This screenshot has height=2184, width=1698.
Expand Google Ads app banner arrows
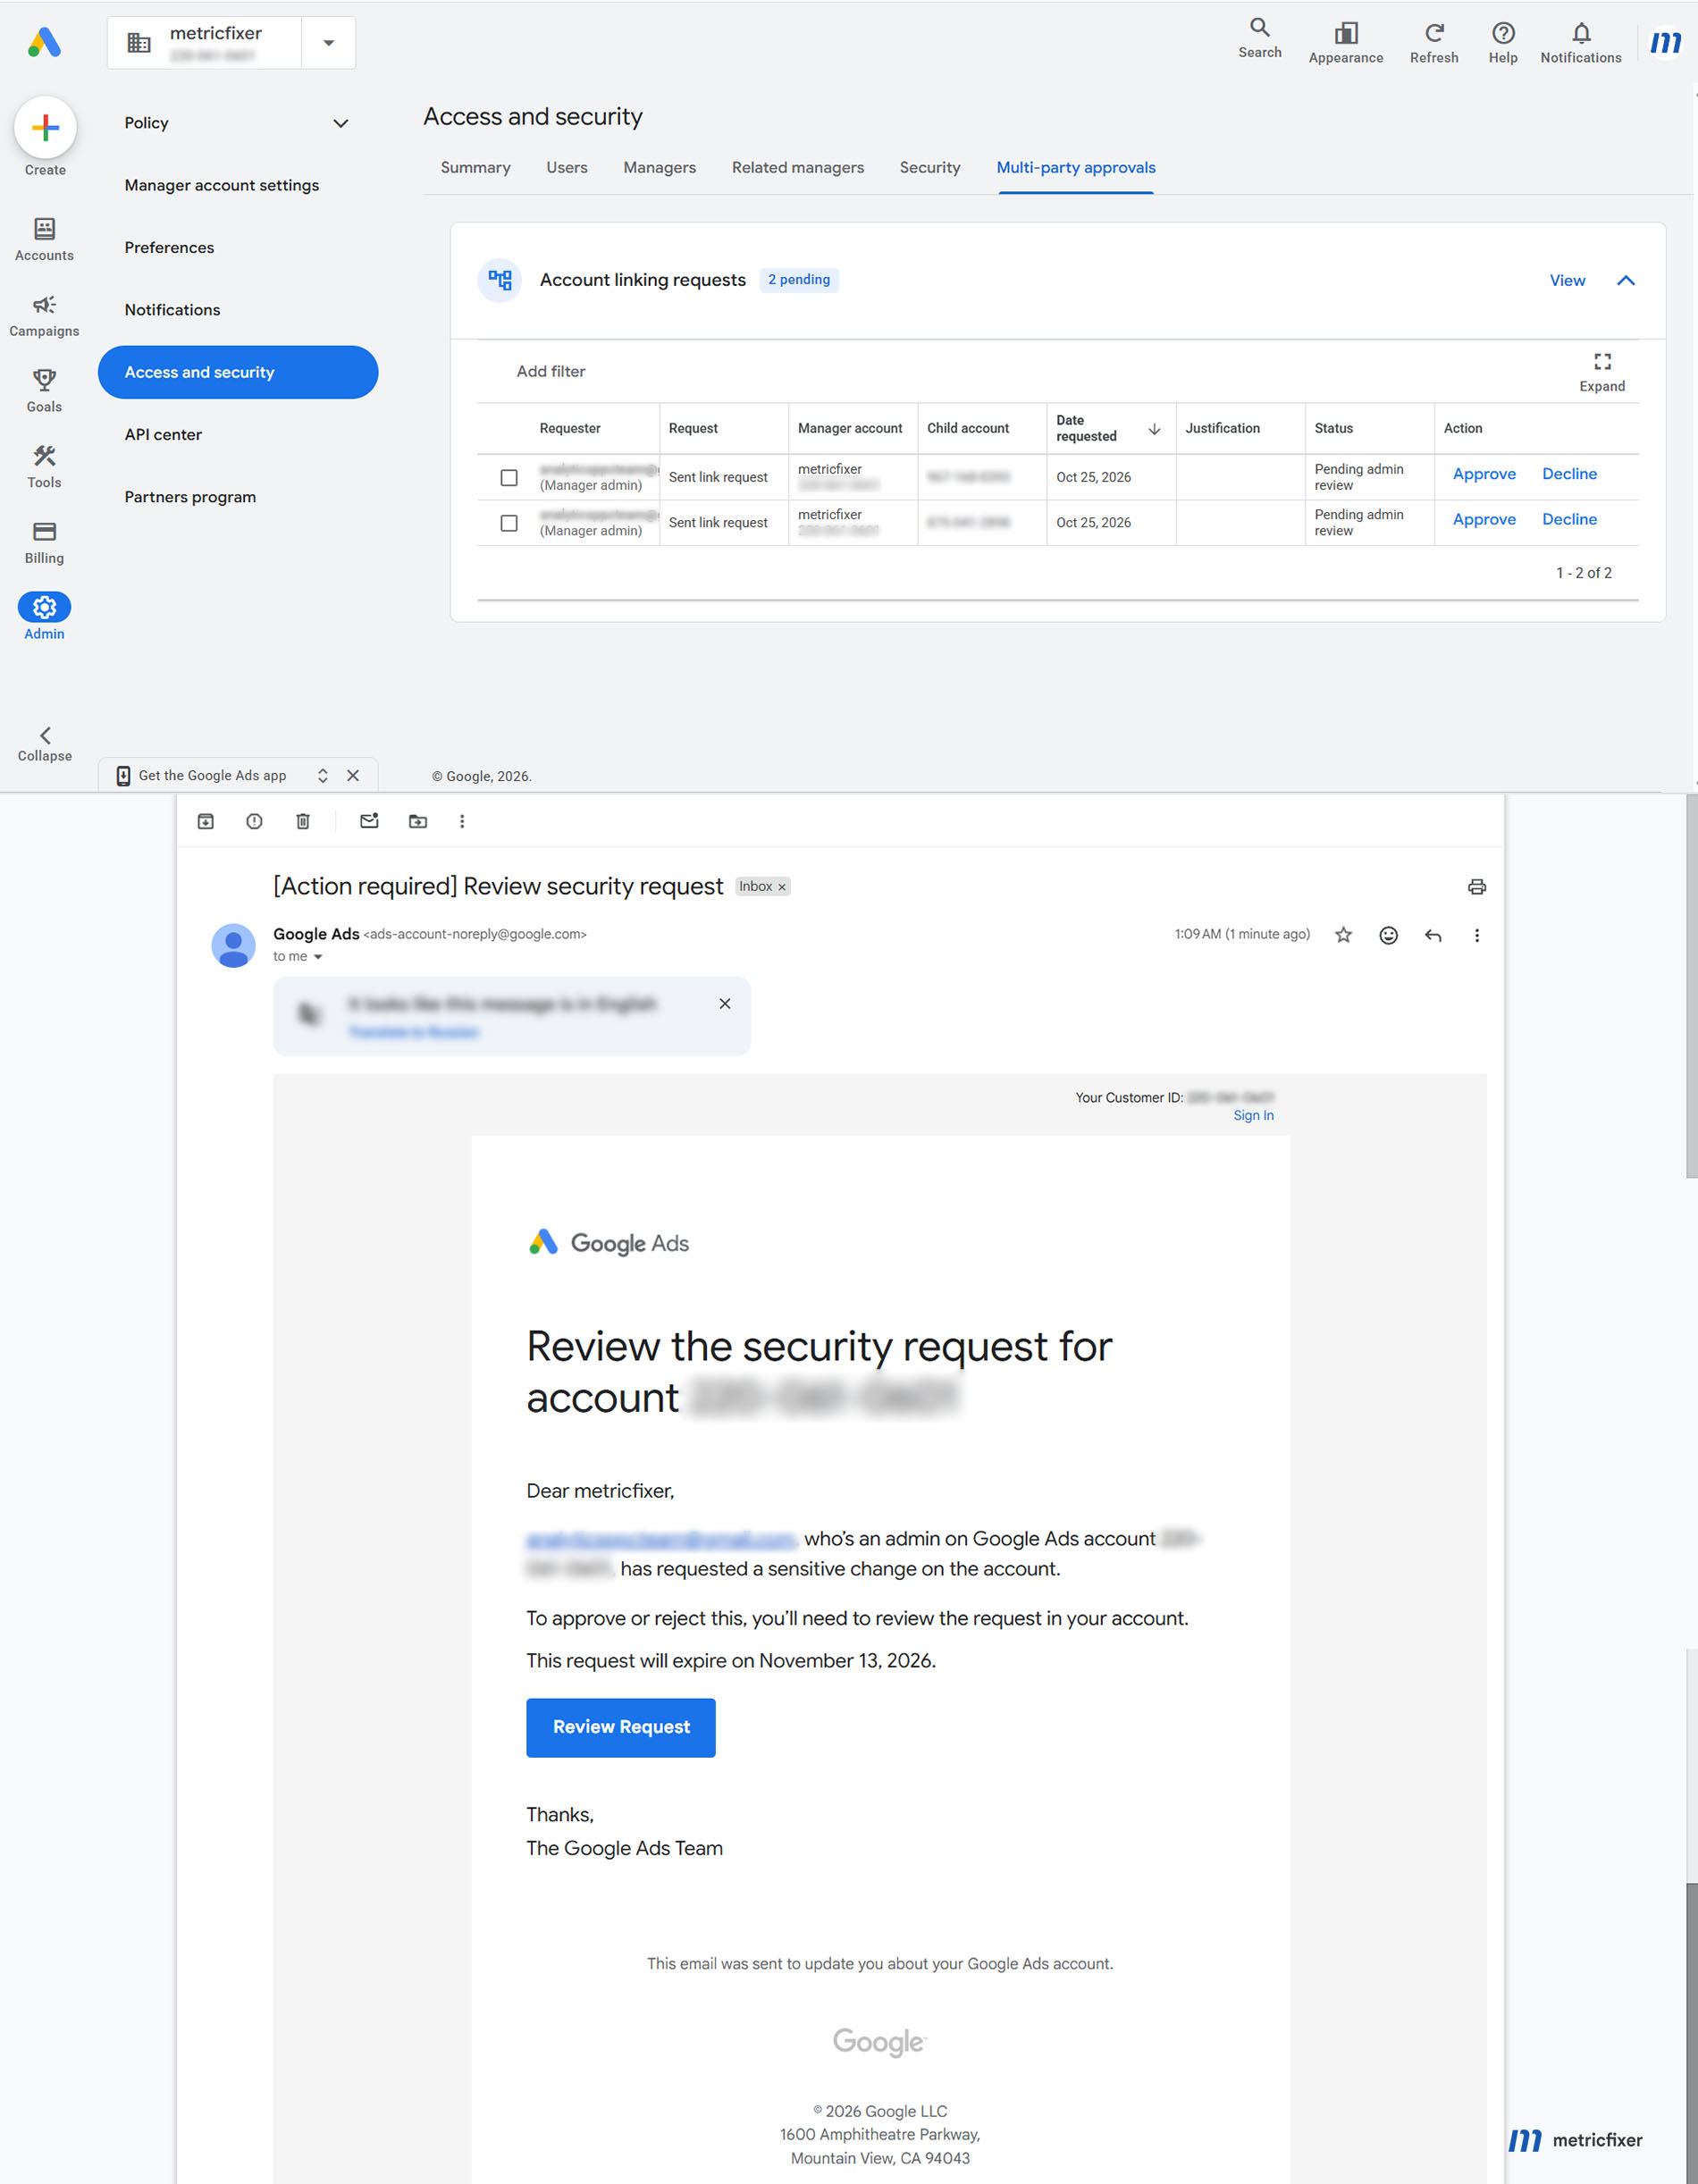point(322,776)
